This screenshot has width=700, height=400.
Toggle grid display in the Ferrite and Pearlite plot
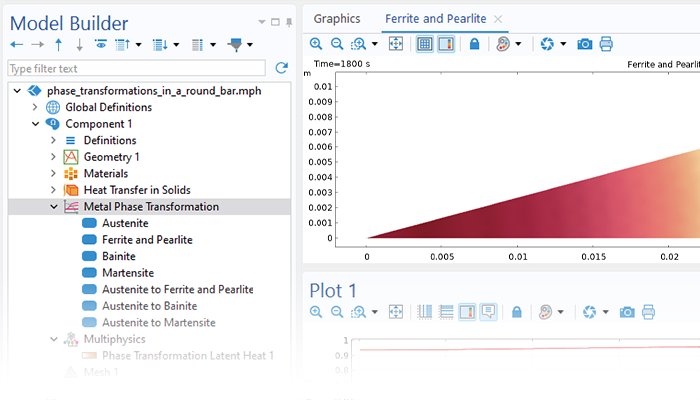coord(425,44)
